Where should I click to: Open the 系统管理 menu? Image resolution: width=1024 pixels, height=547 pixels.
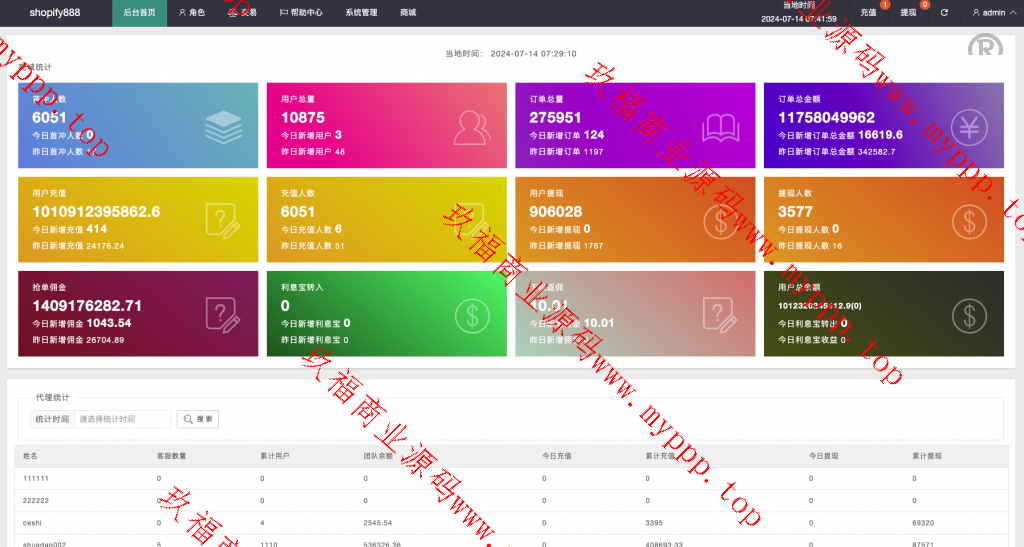pos(361,13)
